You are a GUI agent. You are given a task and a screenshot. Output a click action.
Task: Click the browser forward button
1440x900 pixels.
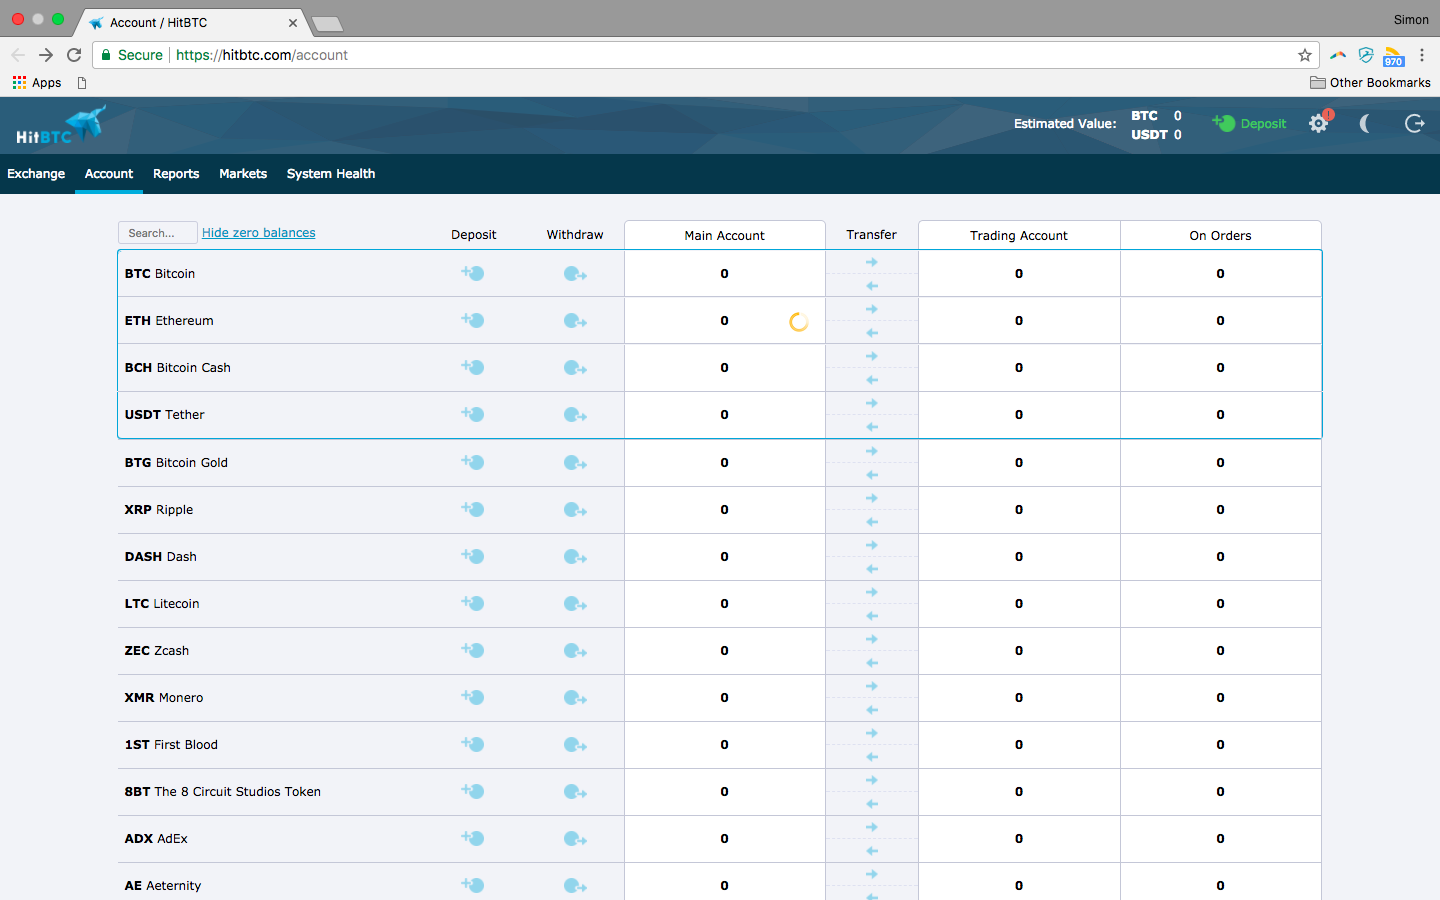[46, 55]
